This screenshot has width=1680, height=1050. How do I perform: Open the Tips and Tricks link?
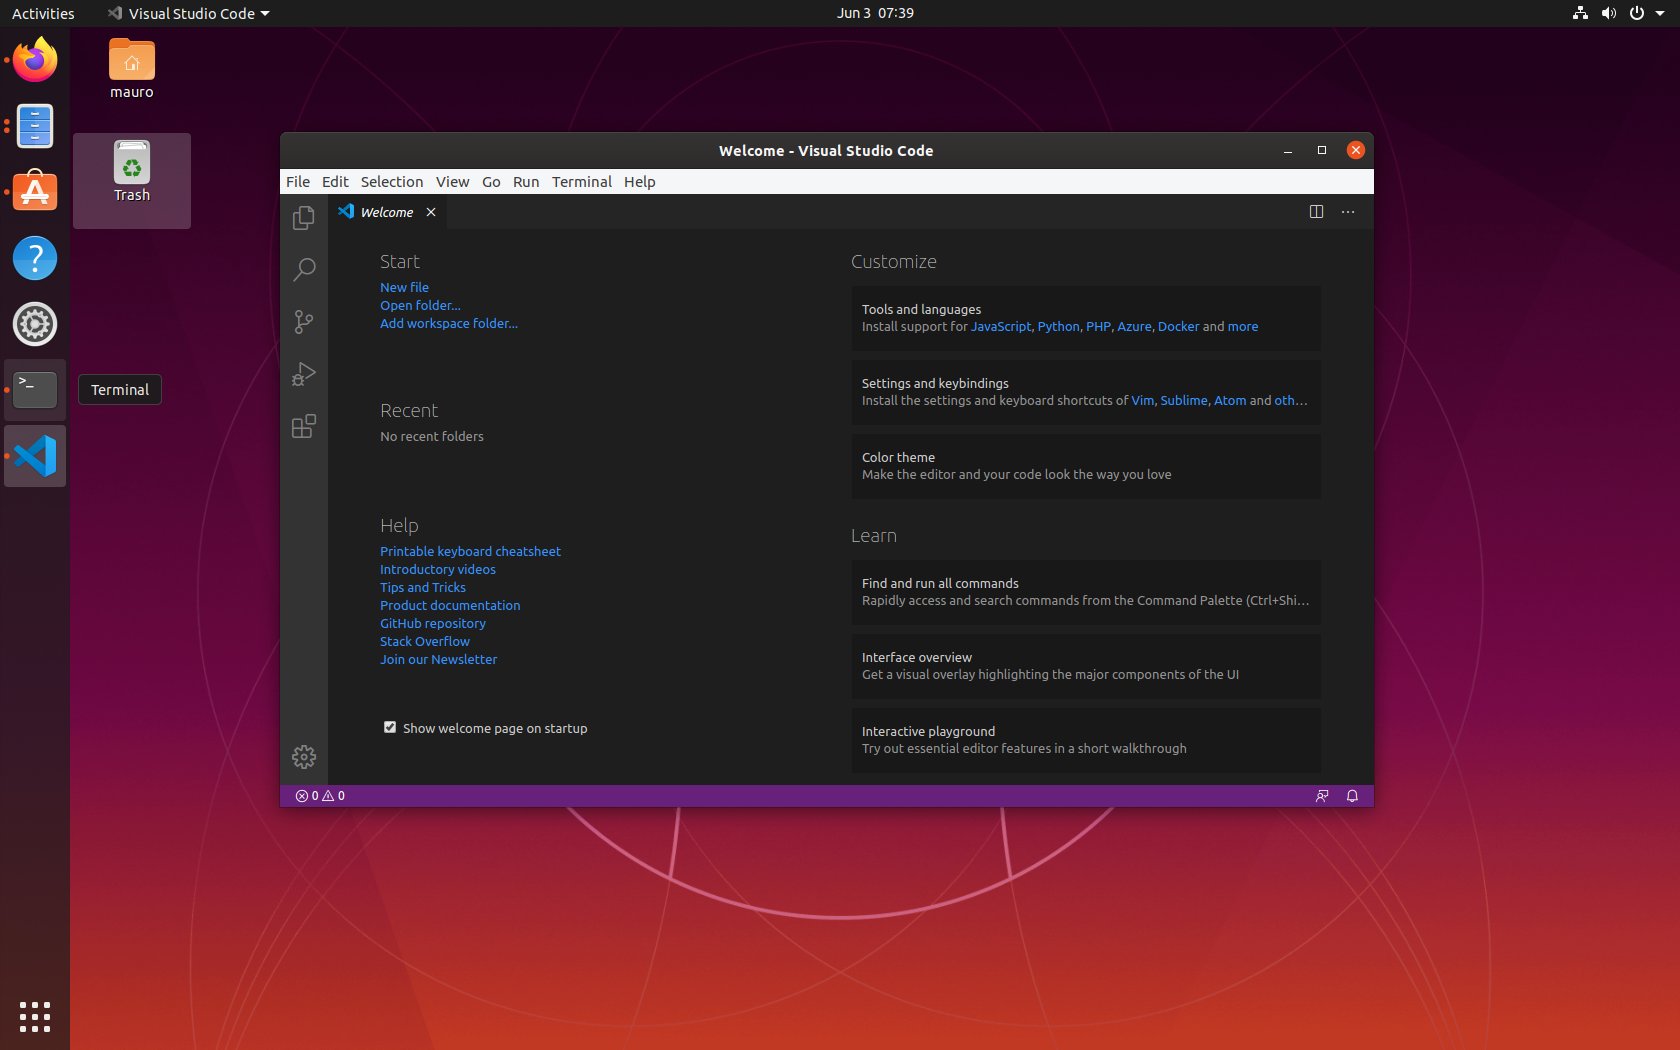pos(422,587)
